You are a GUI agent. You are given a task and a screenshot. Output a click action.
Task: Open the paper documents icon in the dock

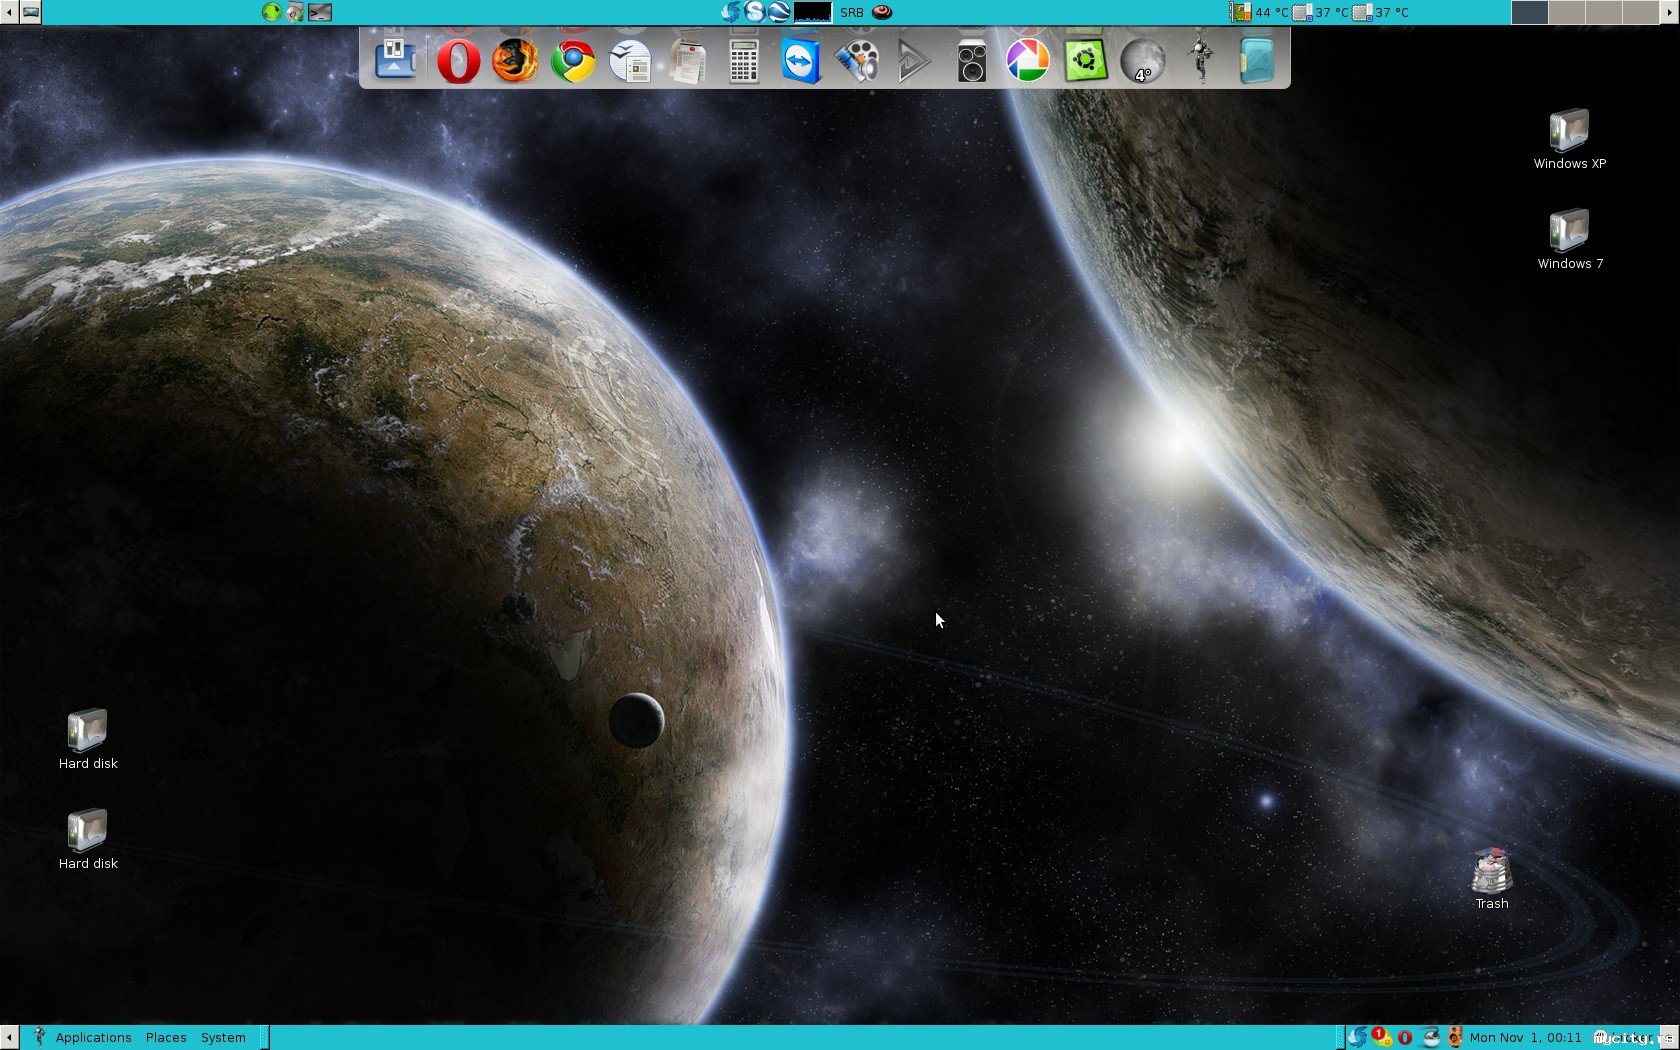click(x=687, y=62)
